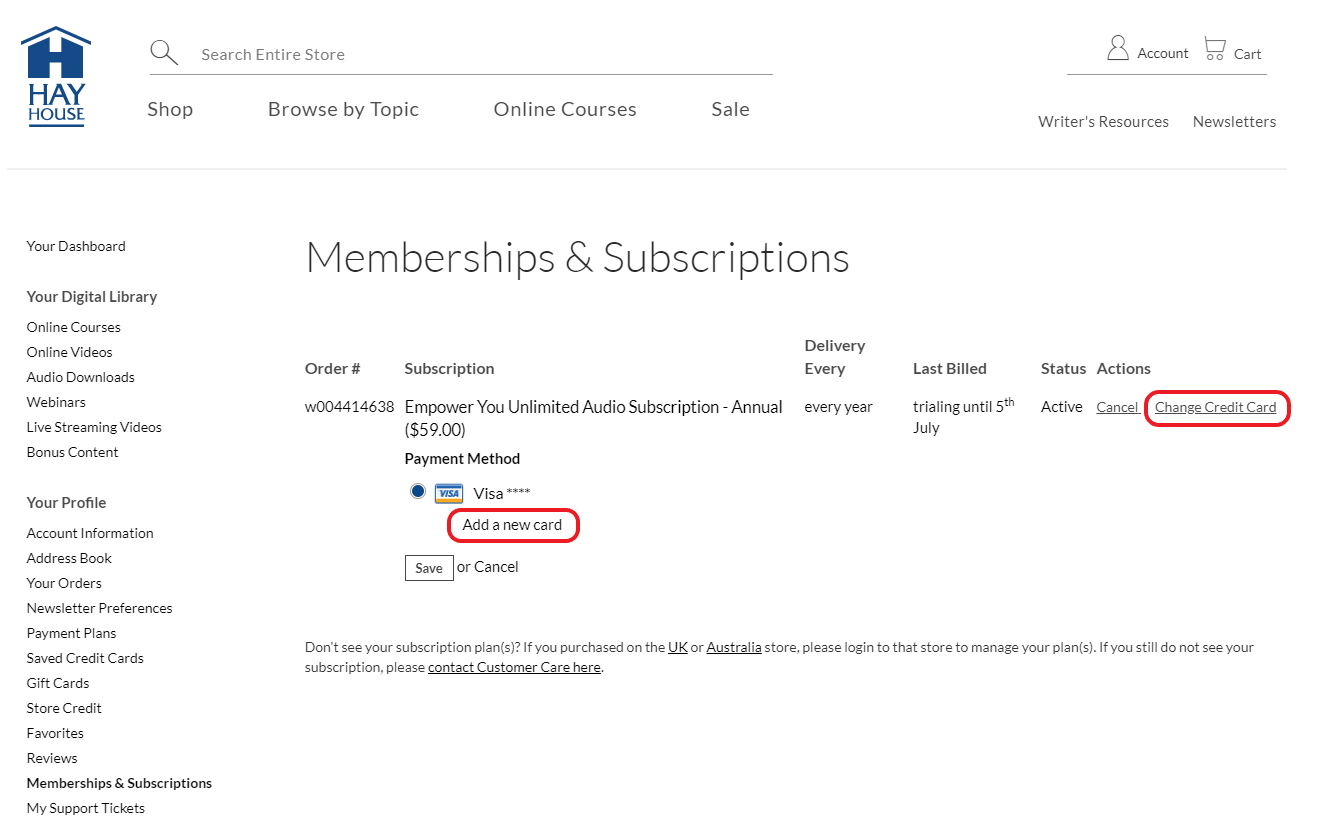Cancel the subscription in Actions column

[1117, 408]
